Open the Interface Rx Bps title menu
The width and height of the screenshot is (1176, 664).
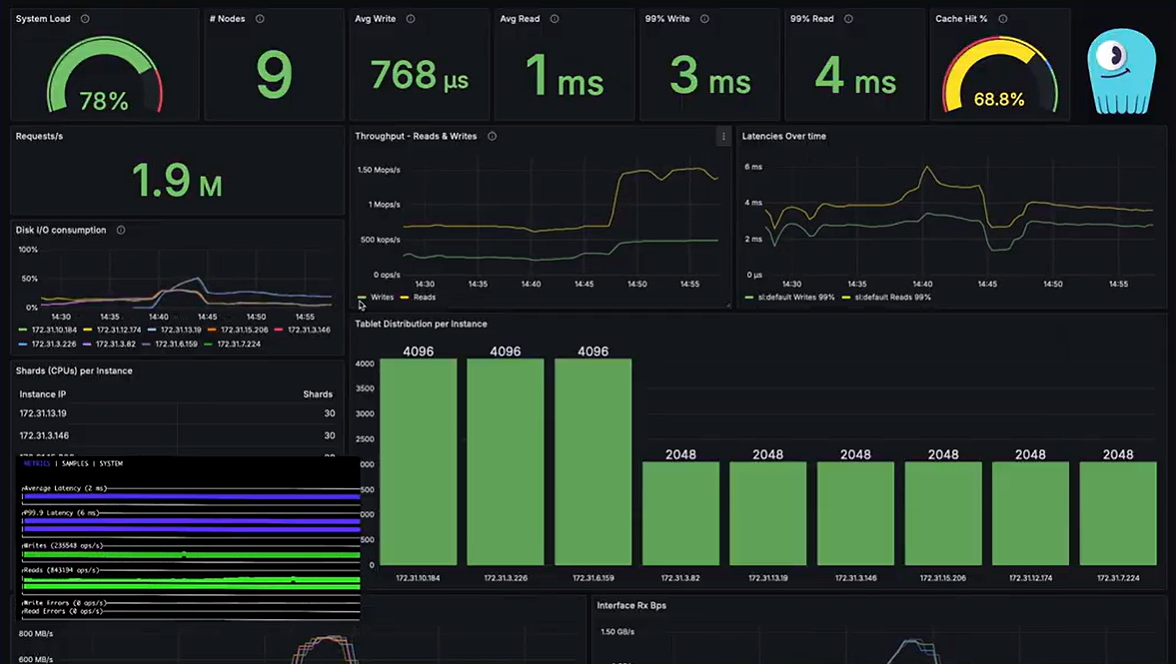point(632,605)
